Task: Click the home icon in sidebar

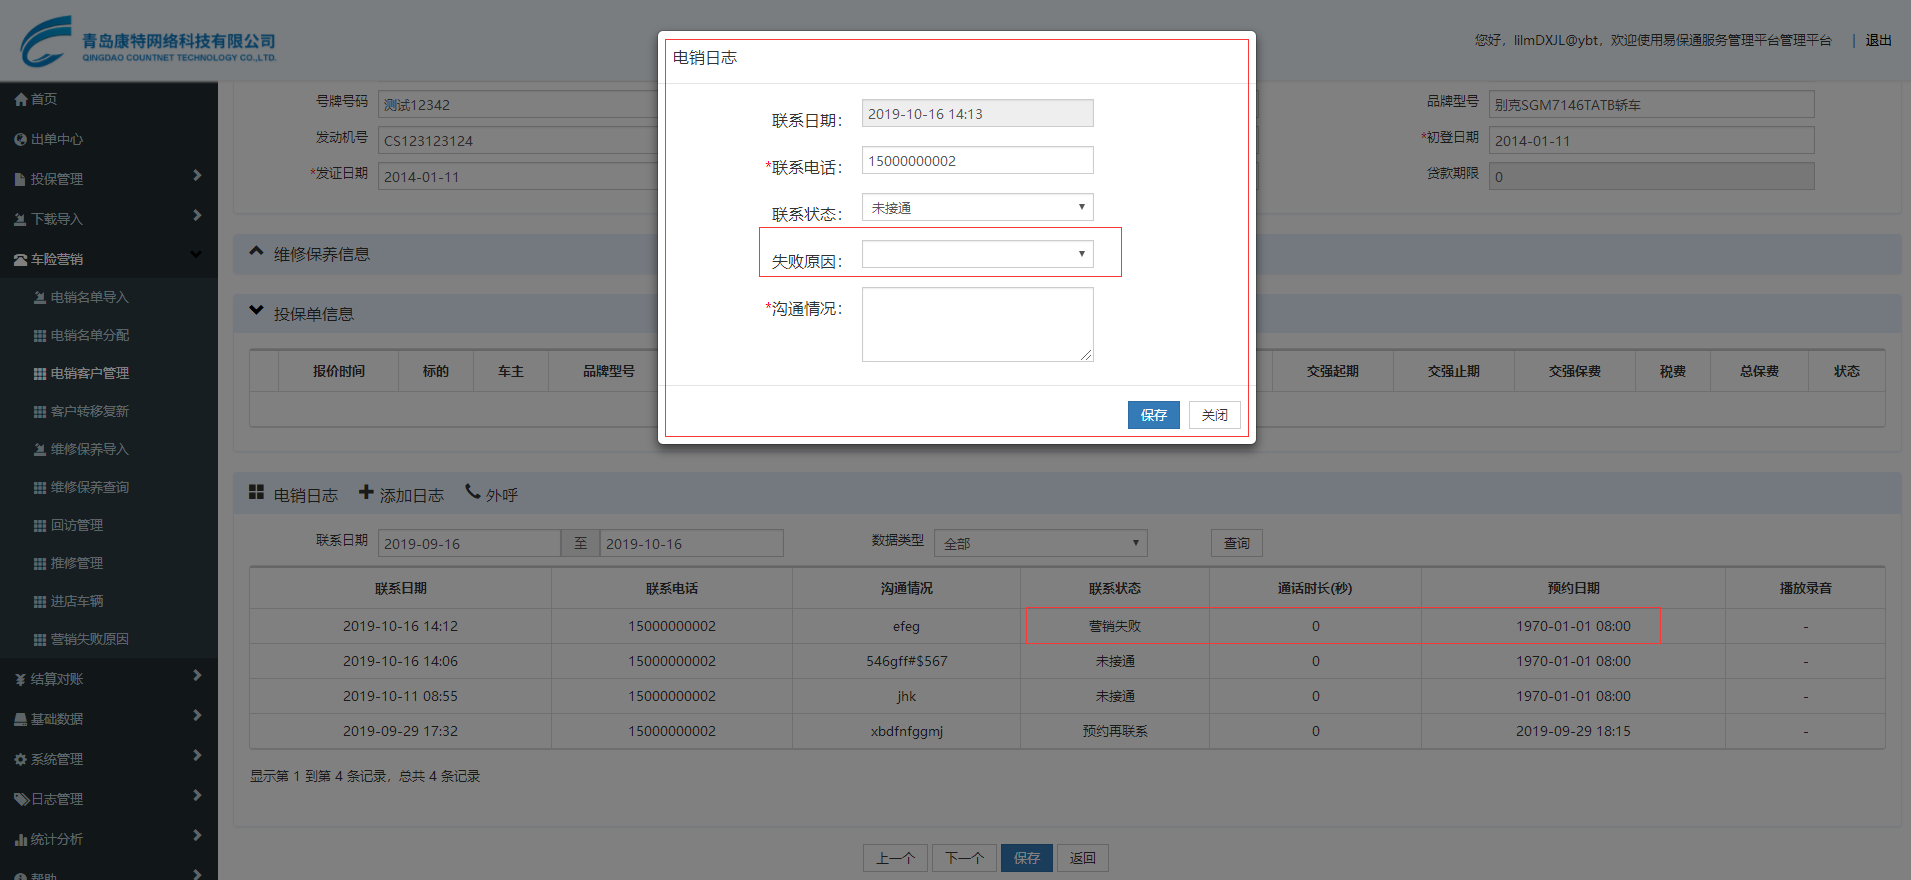Action: 20,99
